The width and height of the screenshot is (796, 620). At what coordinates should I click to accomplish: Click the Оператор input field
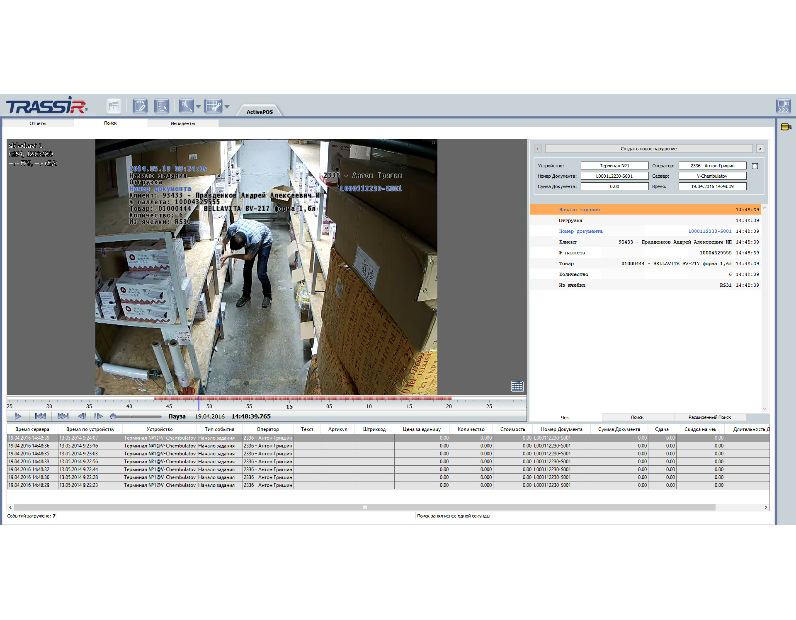(x=712, y=166)
